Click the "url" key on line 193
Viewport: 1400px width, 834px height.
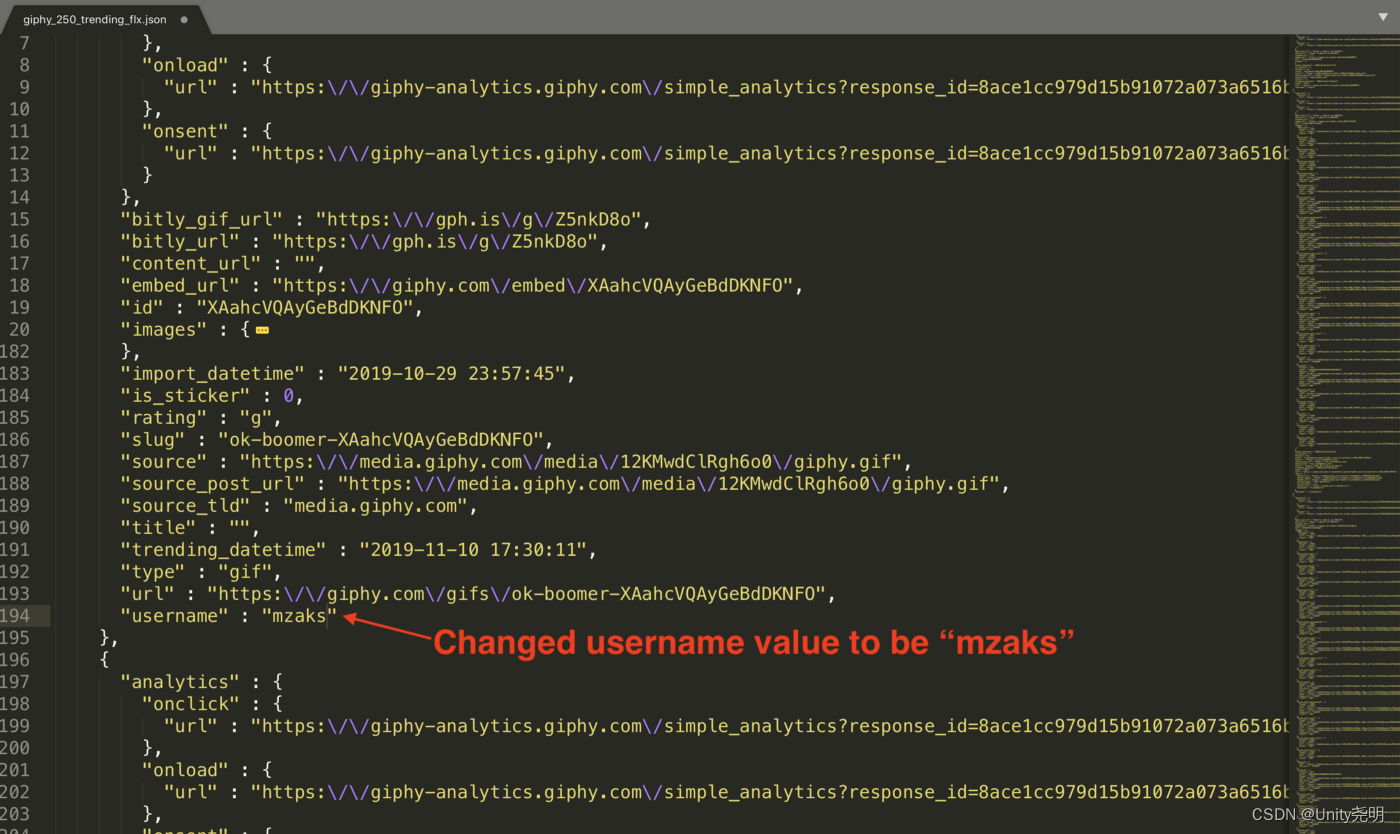coord(147,593)
